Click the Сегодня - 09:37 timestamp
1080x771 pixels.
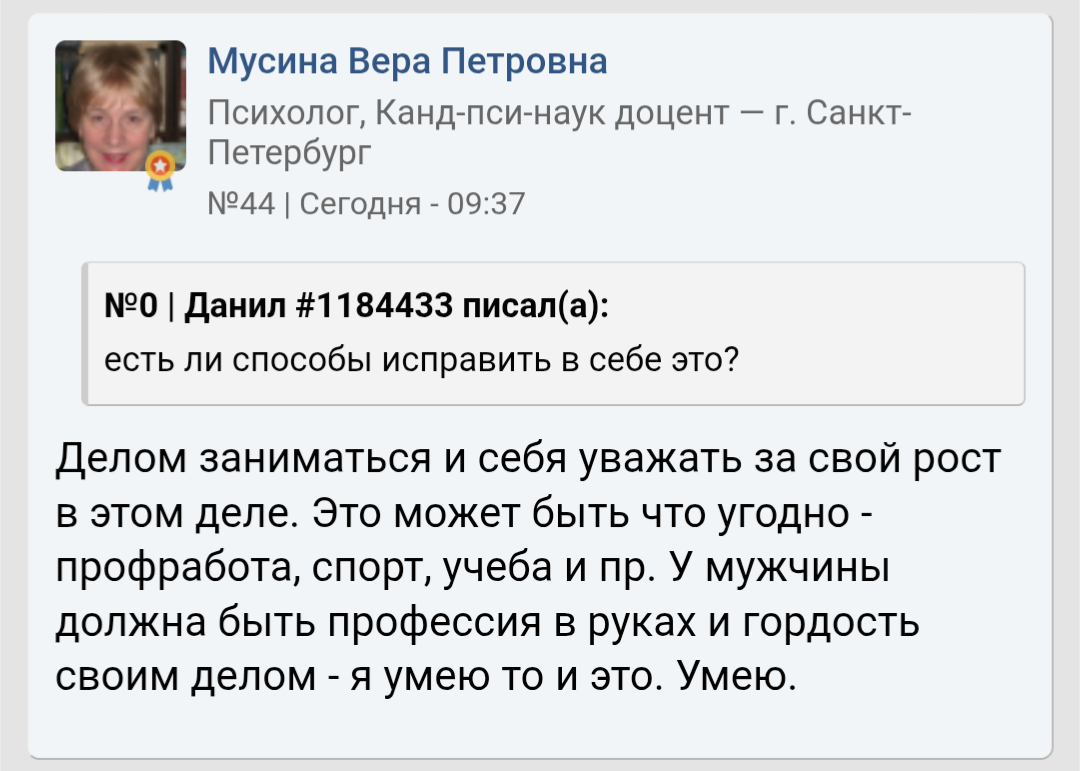point(412,203)
